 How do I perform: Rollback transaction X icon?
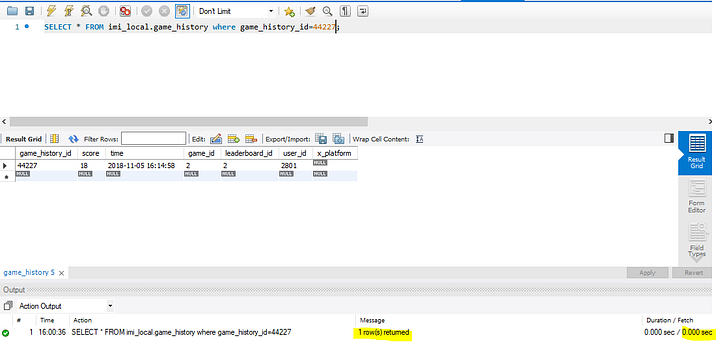164,11
